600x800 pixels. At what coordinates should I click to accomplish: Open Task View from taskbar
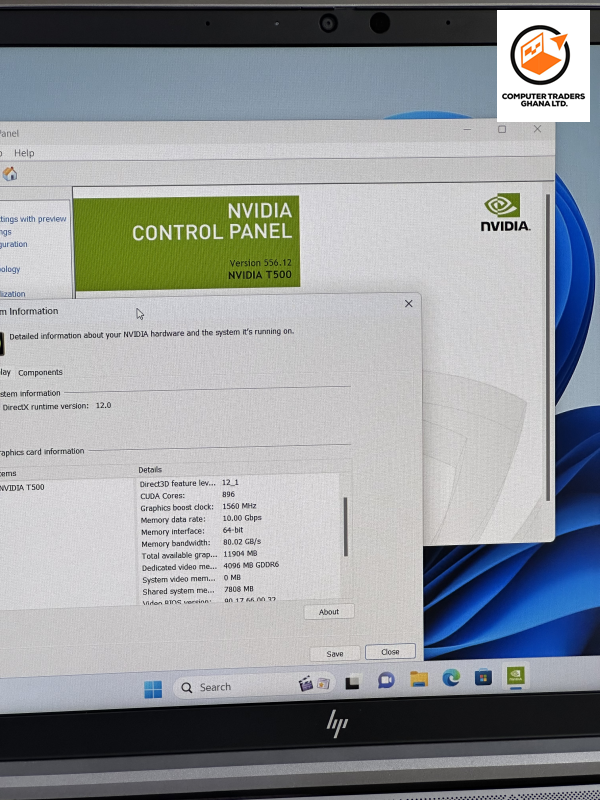pyautogui.click(x=353, y=682)
